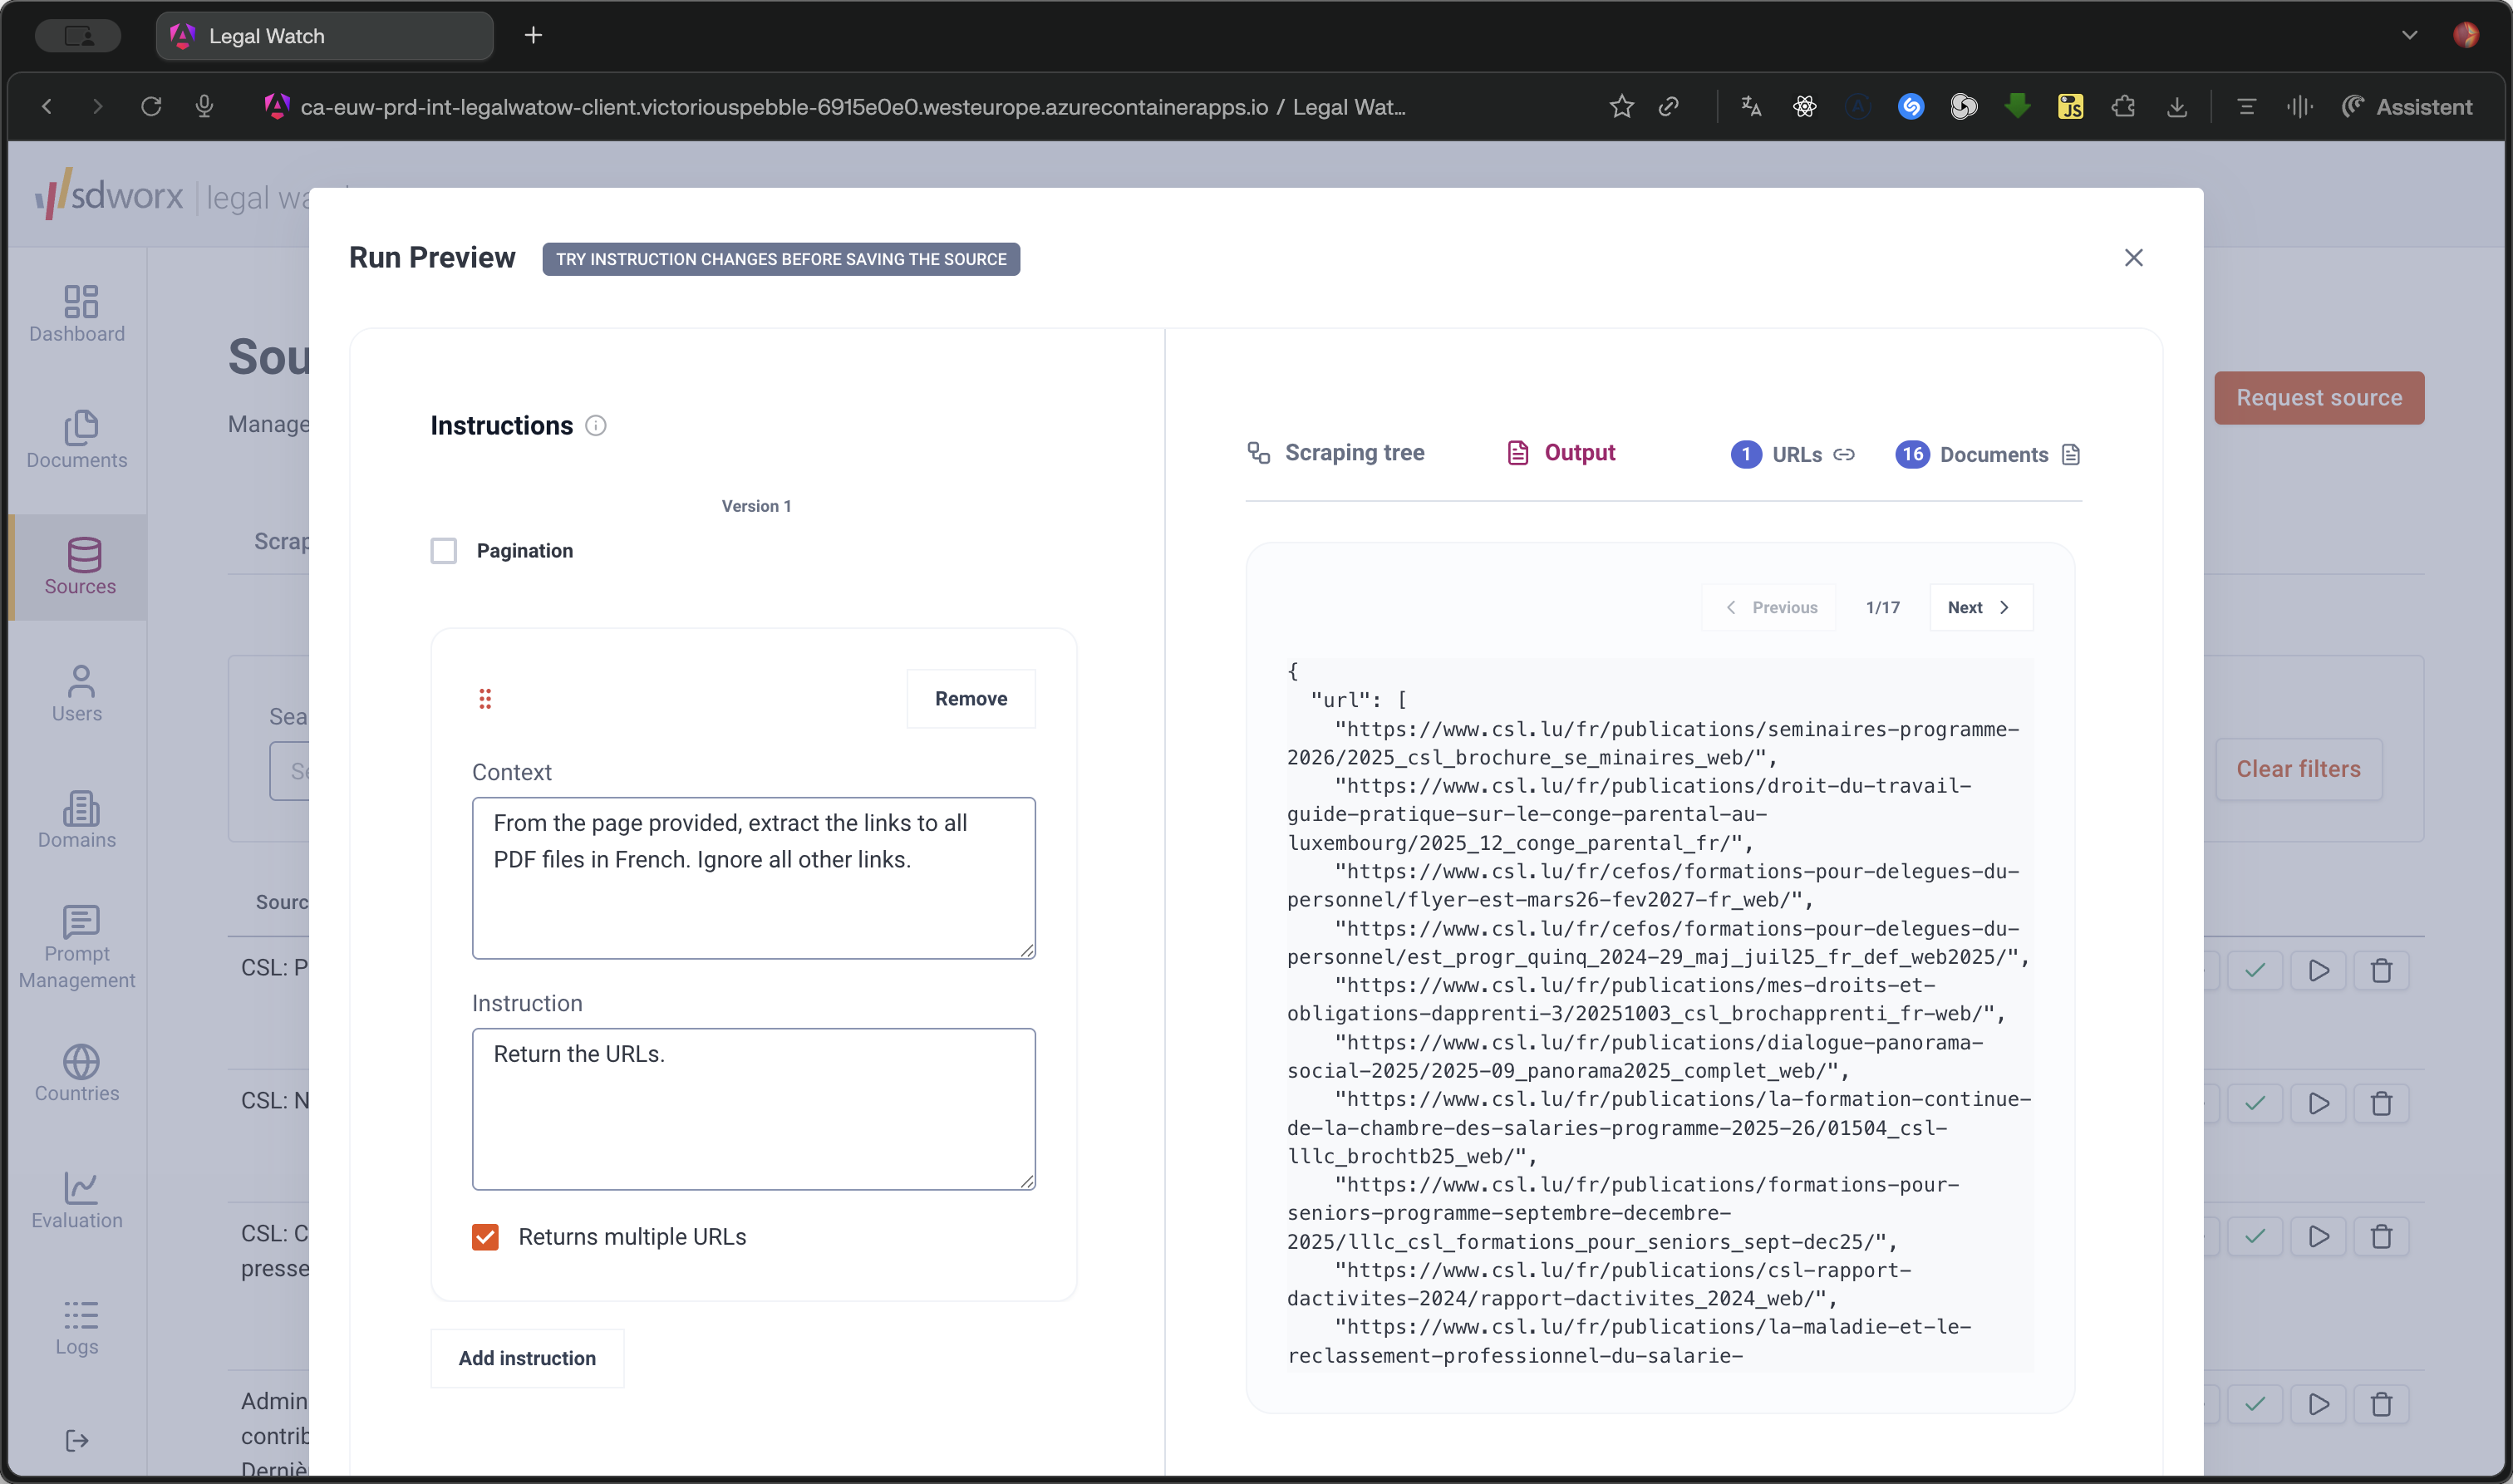Uncheck Returns multiple URLs
Image resolution: width=2513 pixels, height=1484 pixels.
coord(485,1237)
